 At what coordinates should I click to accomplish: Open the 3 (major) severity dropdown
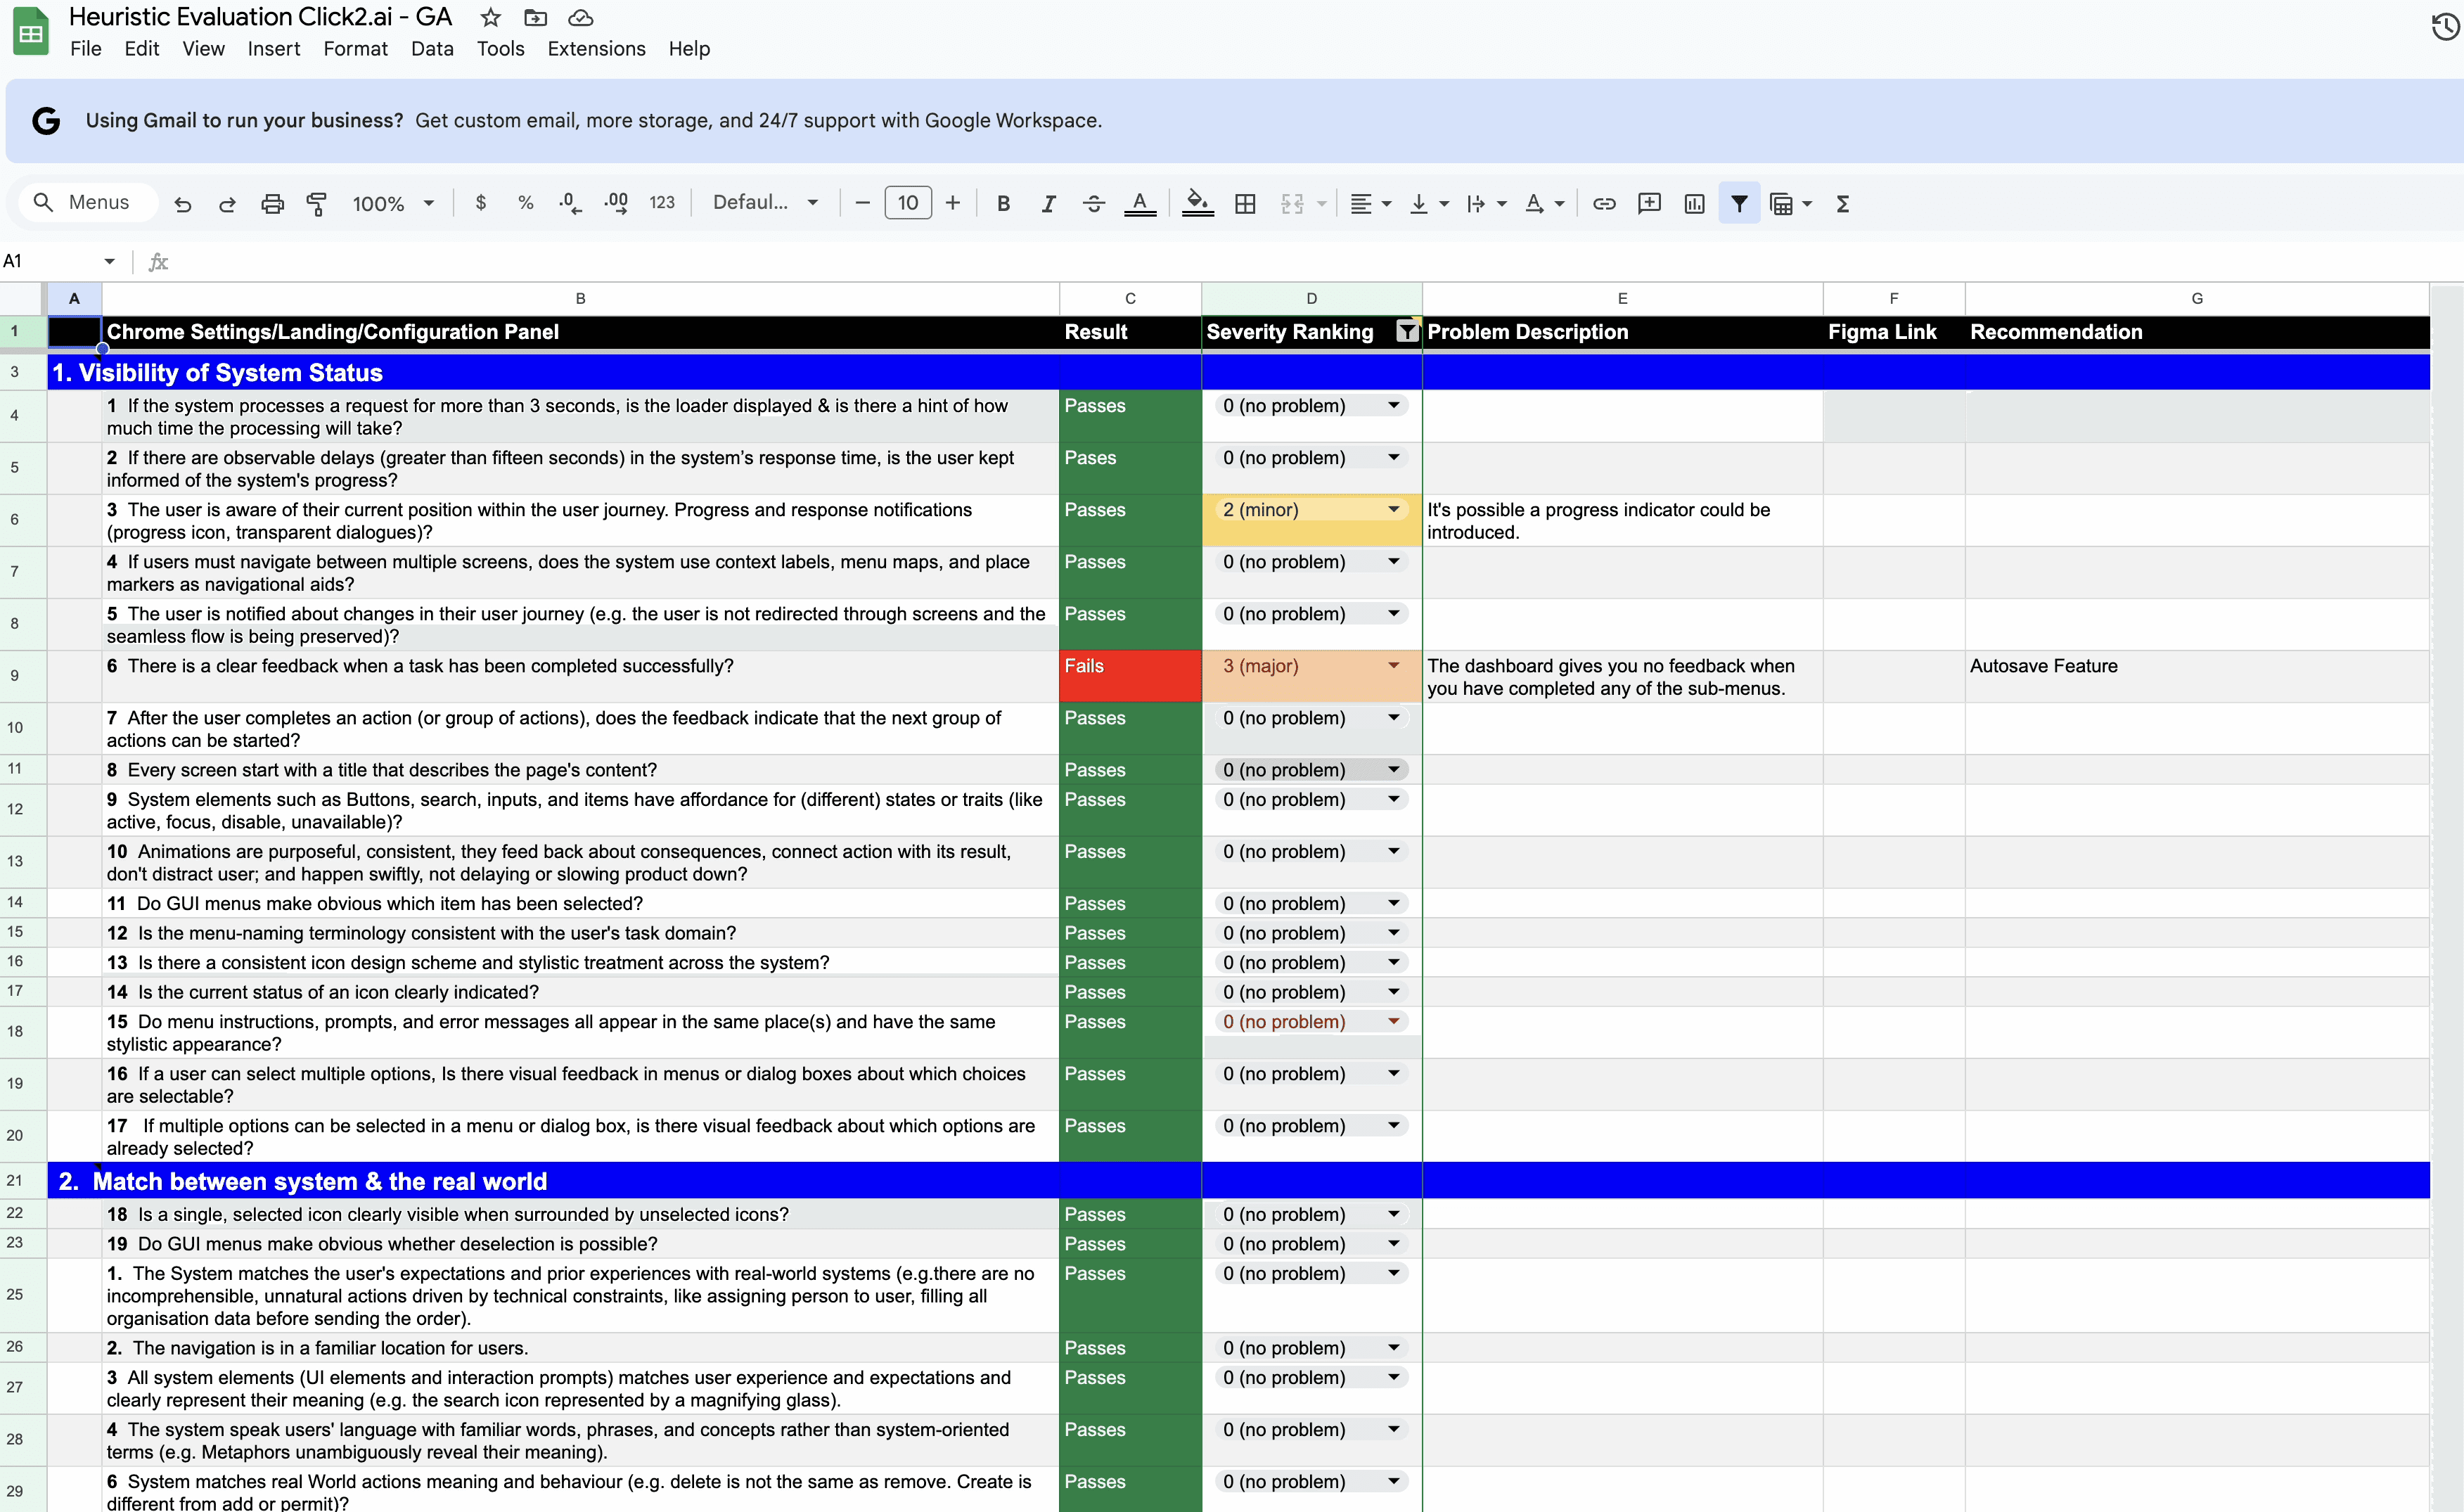(1393, 666)
